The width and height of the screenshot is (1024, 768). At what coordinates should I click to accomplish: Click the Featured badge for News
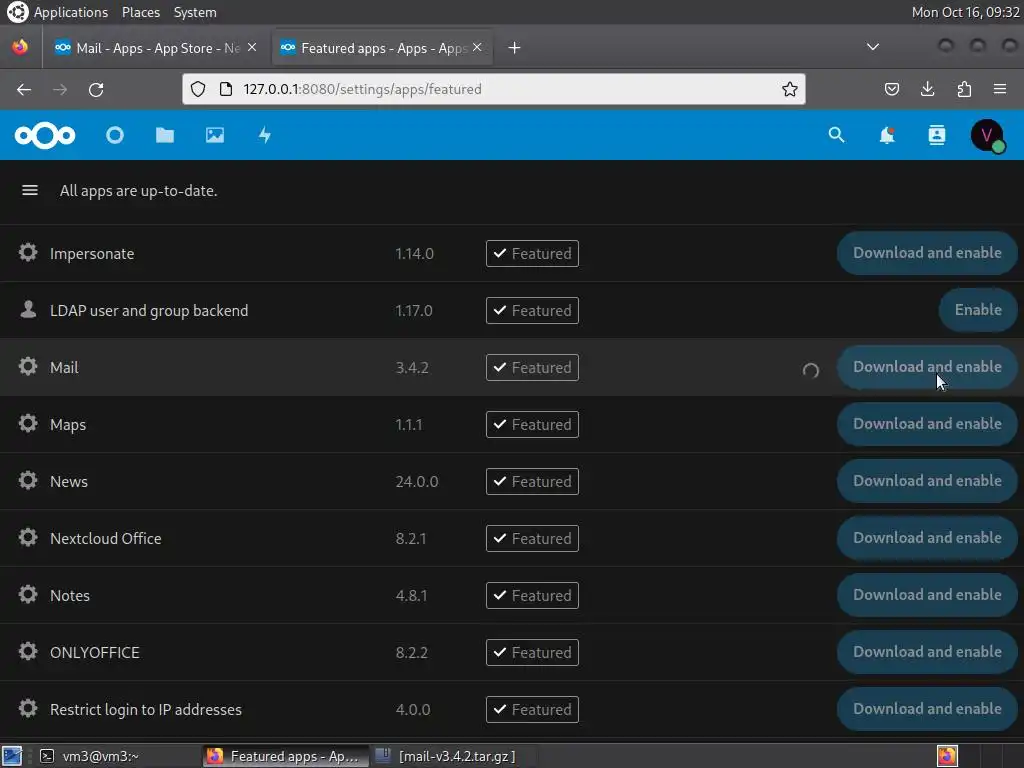click(x=532, y=481)
